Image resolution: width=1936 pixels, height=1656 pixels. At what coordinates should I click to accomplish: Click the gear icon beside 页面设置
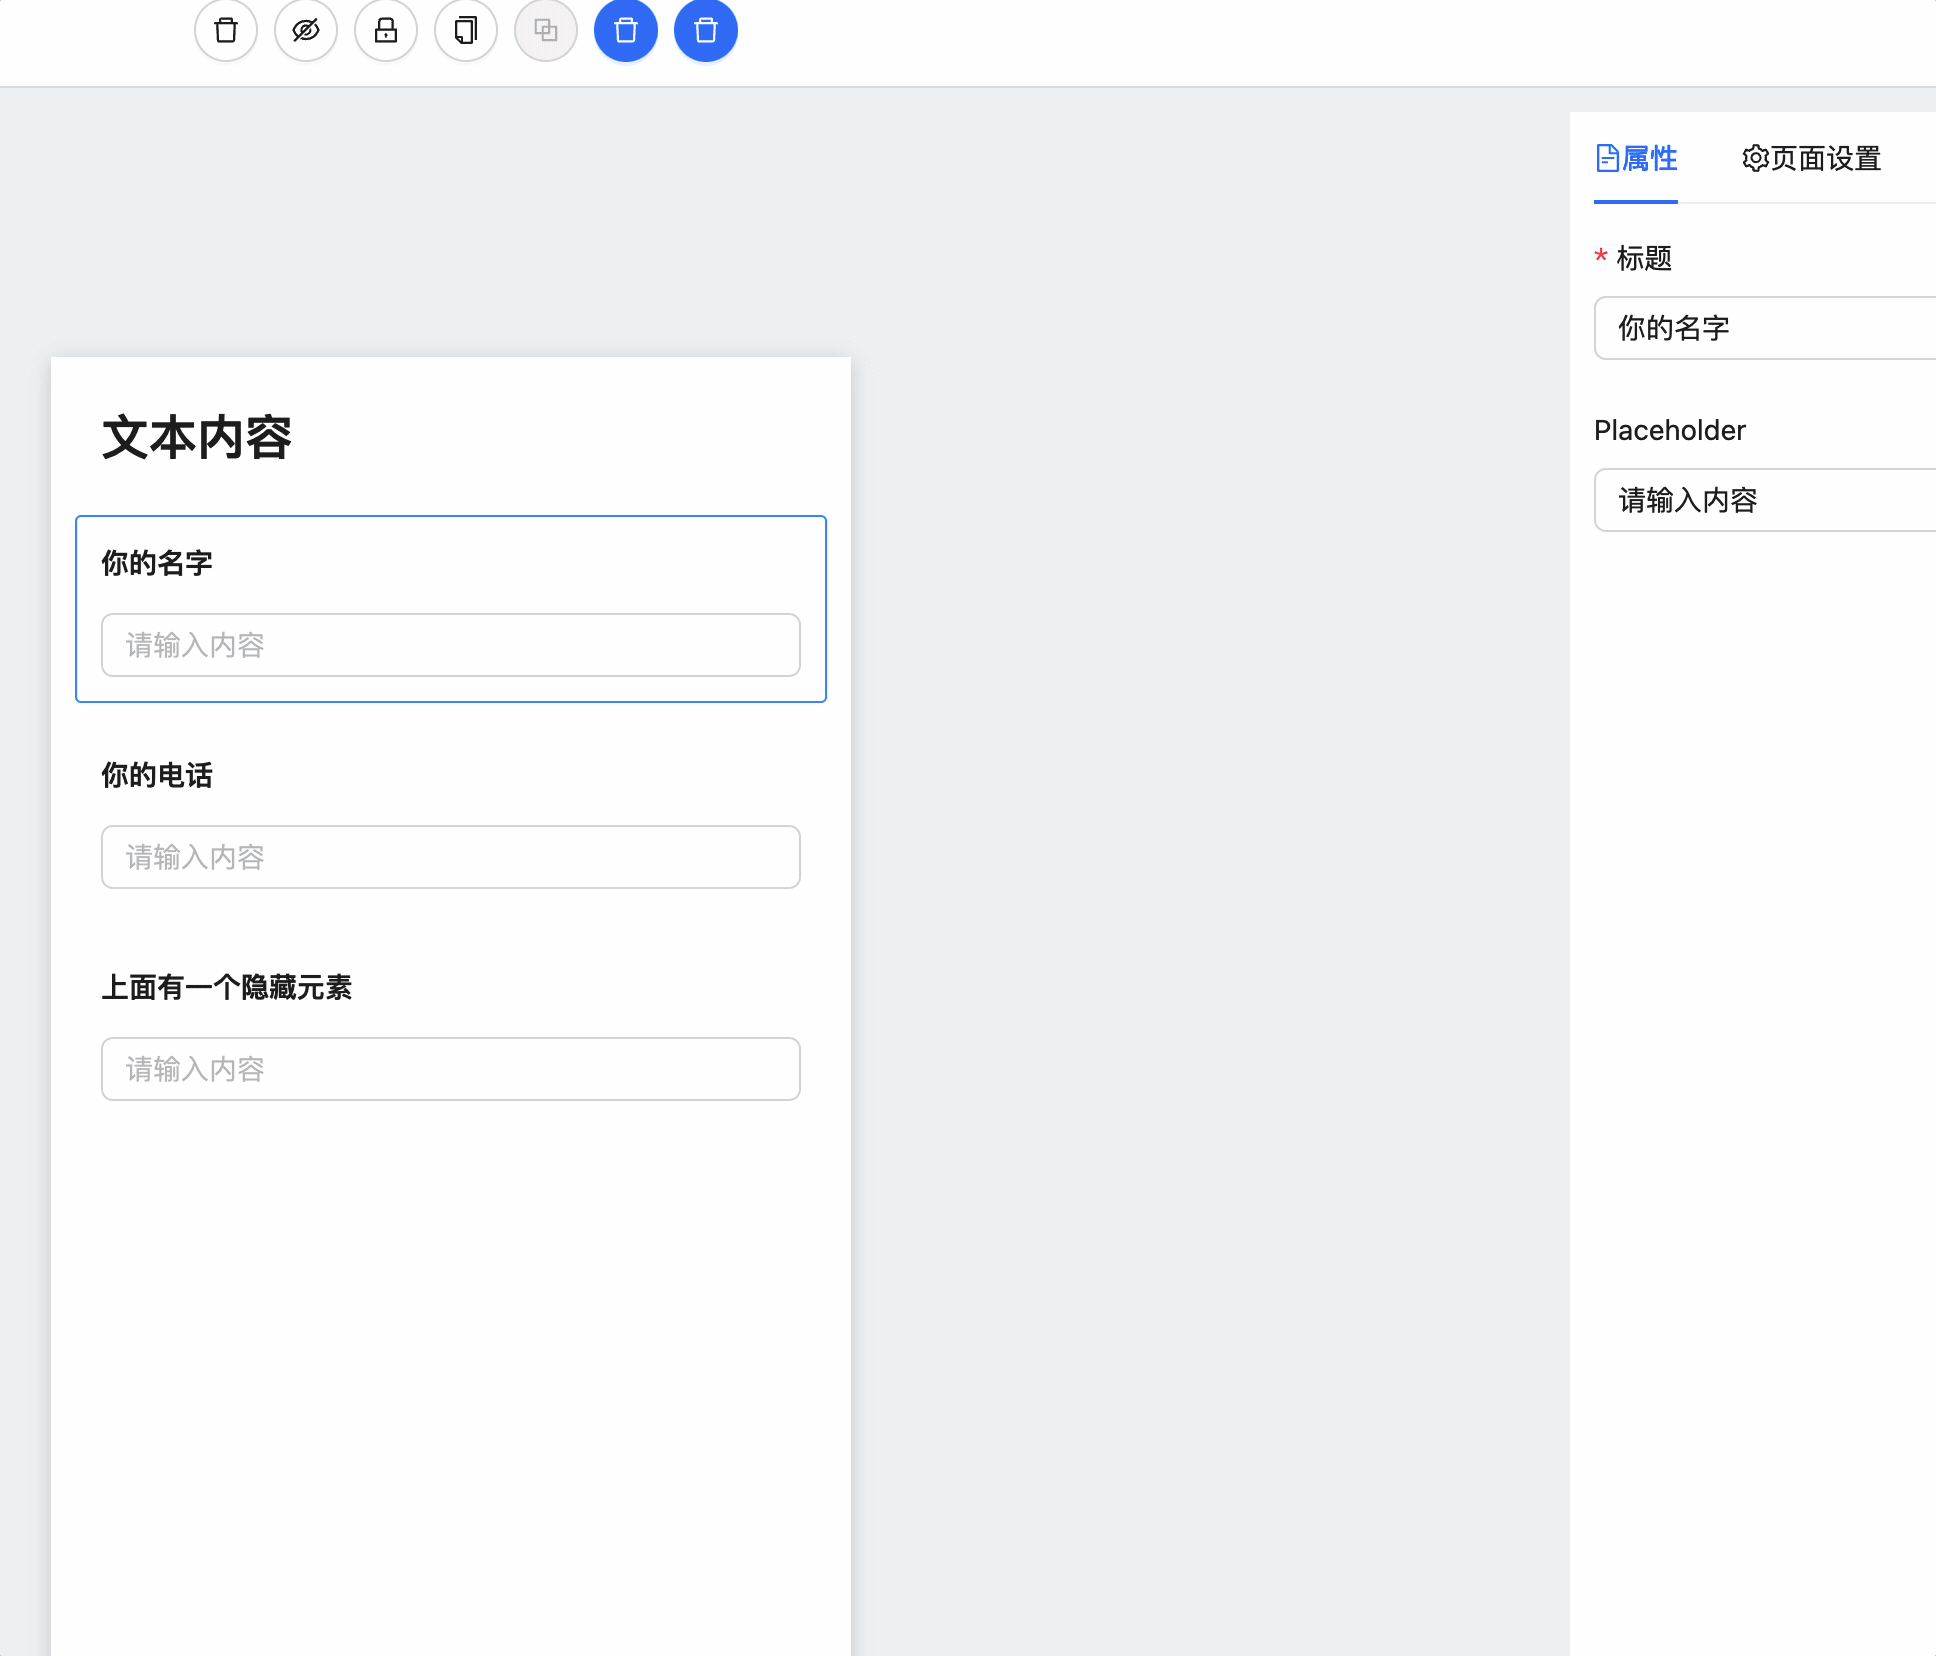1754,159
